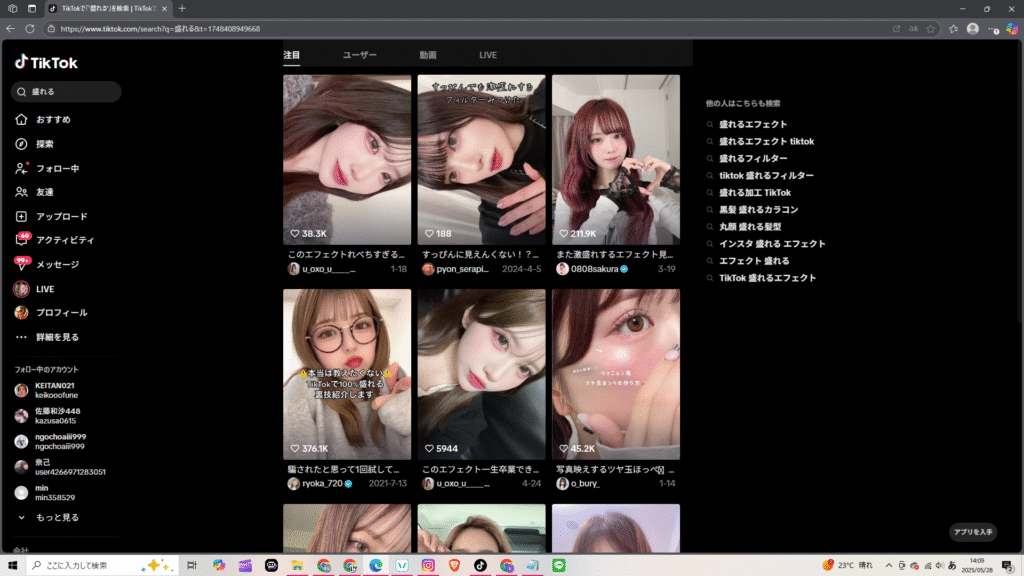Screen dimensions: 1024x576
Task: Open TikTok app from taskbar
Action: 480,566
